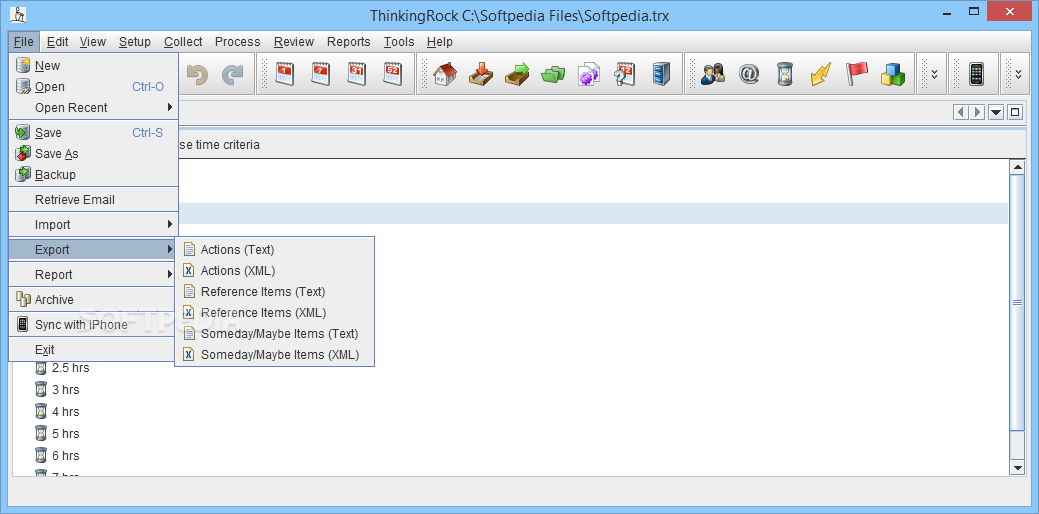This screenshot has height=514, width=1039.
Task: Expand the rightmost toolbar overflow chevron
Action: point(1018,74)
